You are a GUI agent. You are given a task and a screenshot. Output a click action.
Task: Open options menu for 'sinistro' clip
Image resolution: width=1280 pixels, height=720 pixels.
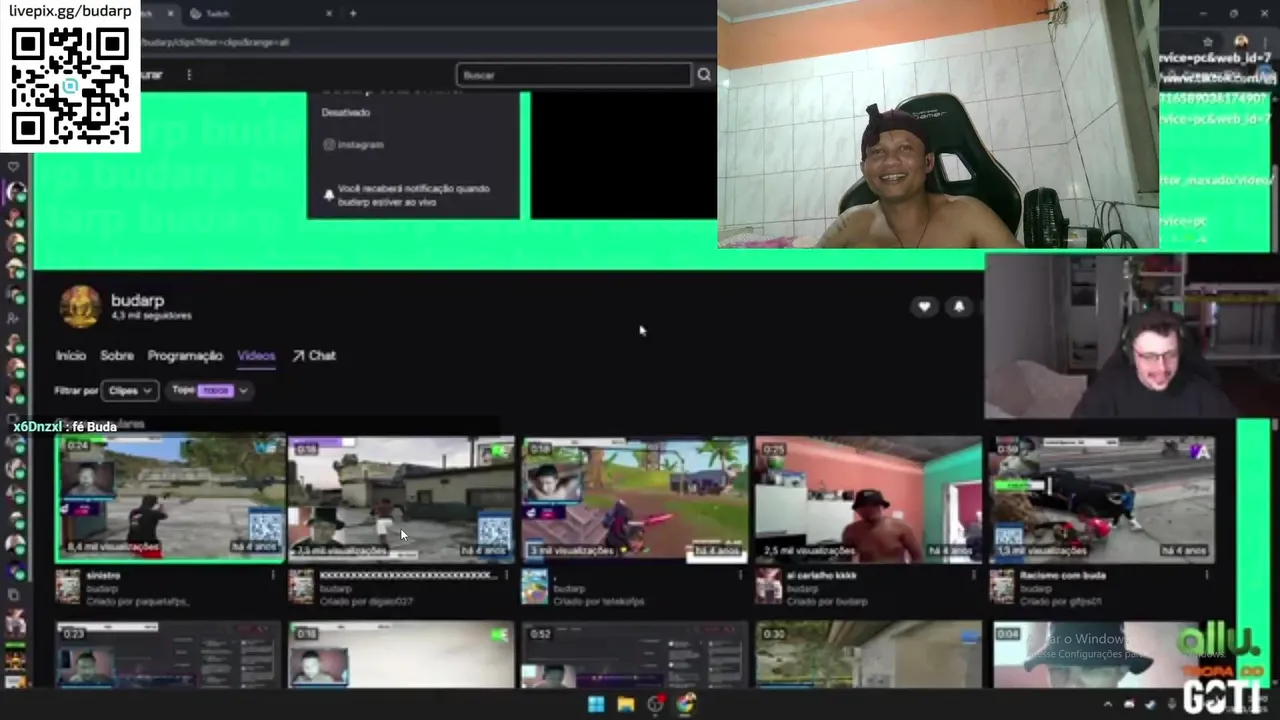coord(273,576)
